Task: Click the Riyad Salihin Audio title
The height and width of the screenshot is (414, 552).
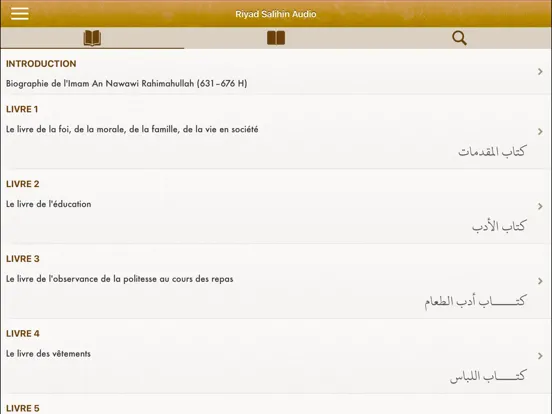Action: coord(276,14)
